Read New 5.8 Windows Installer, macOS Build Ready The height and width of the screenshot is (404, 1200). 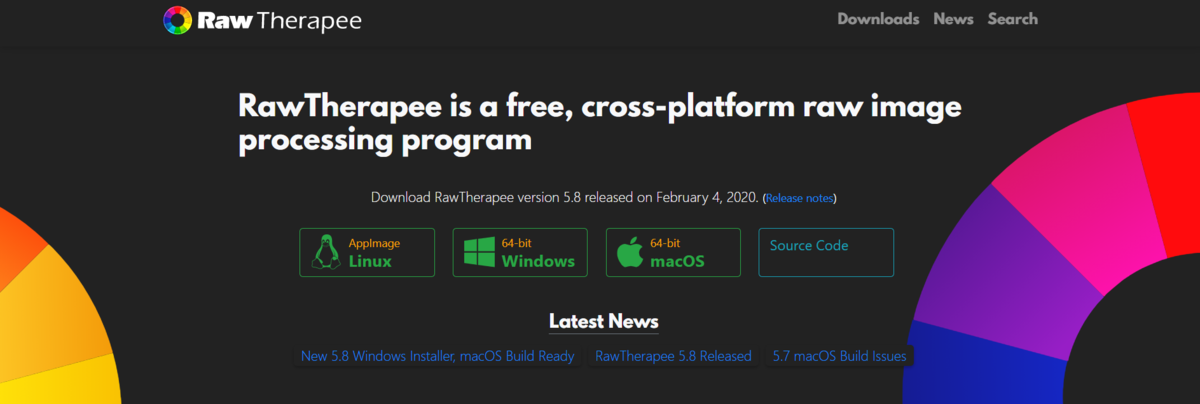tap(438, 356)
